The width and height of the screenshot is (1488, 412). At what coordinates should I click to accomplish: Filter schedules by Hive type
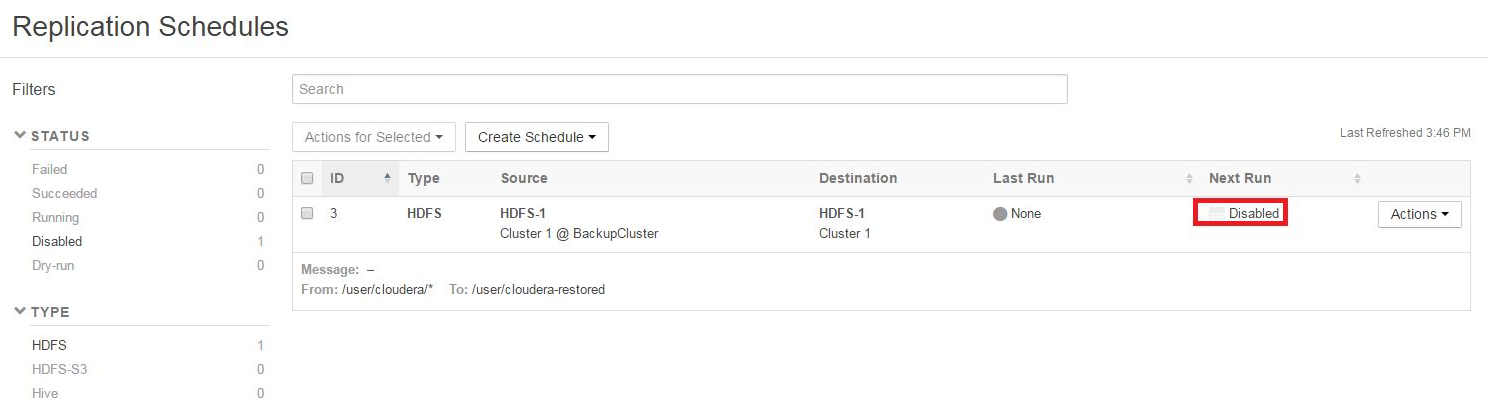pos(45,393)
